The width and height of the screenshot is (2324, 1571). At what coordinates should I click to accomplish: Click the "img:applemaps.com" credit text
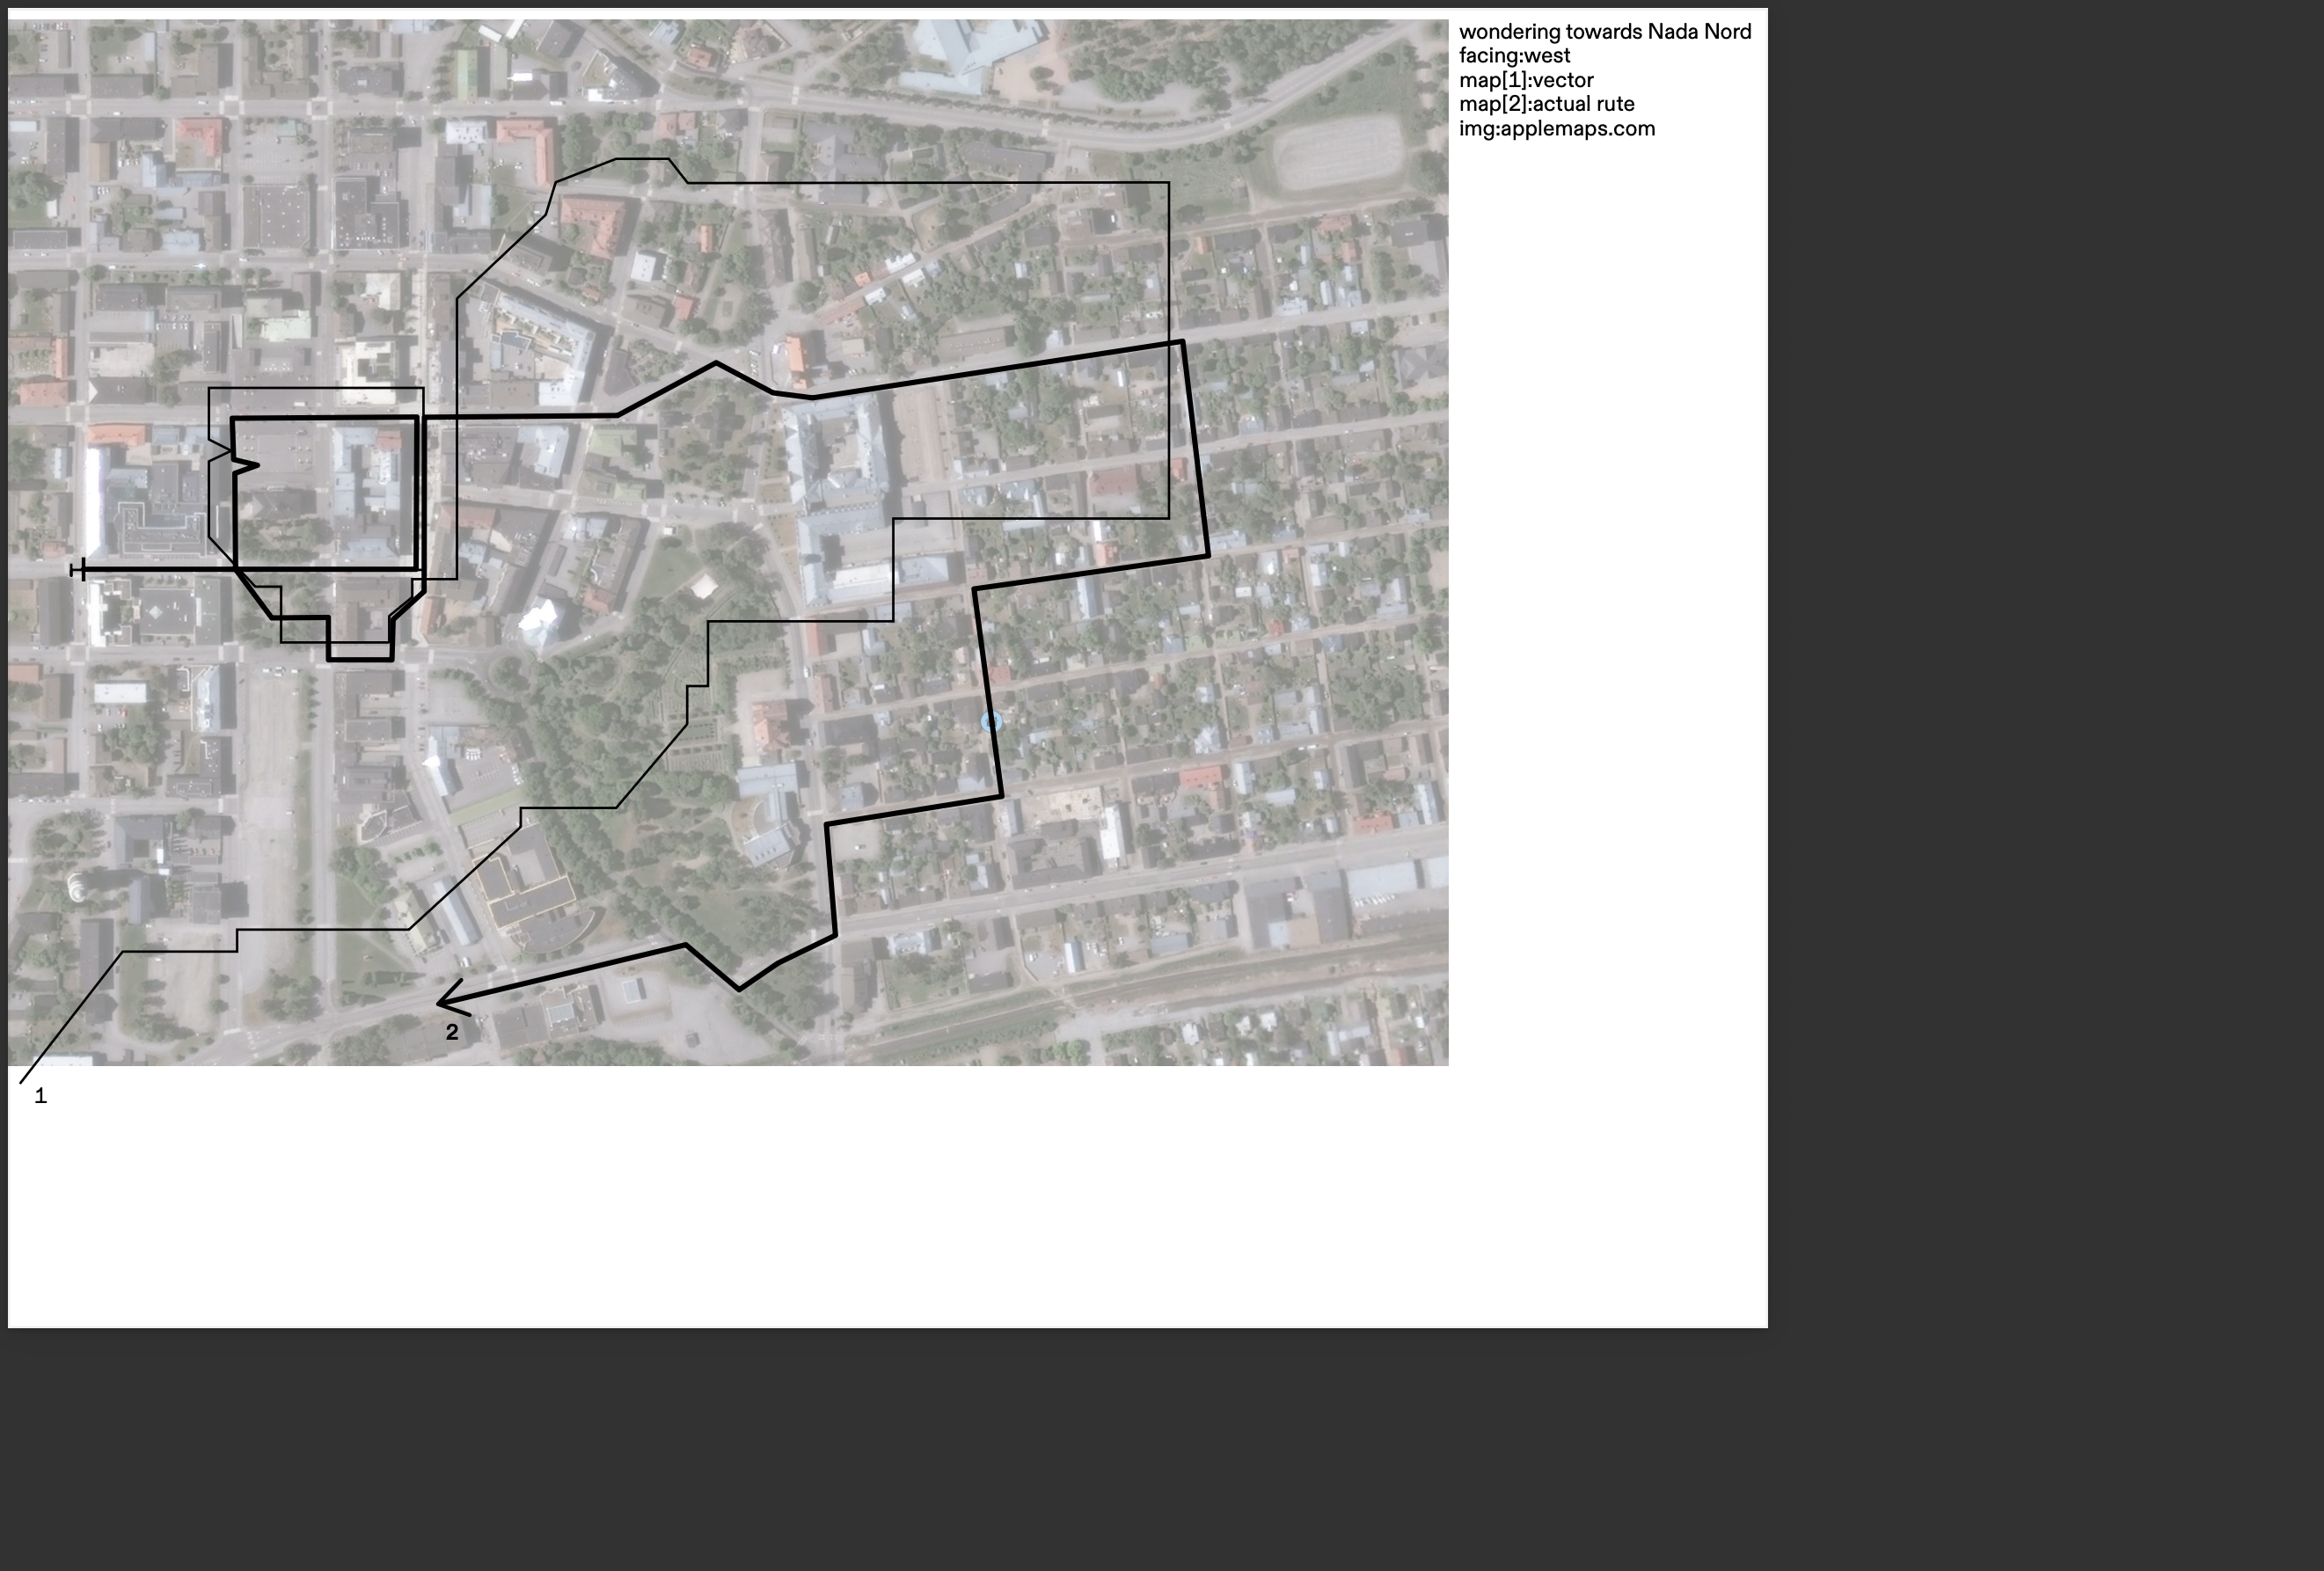(x=1556, y=128)
